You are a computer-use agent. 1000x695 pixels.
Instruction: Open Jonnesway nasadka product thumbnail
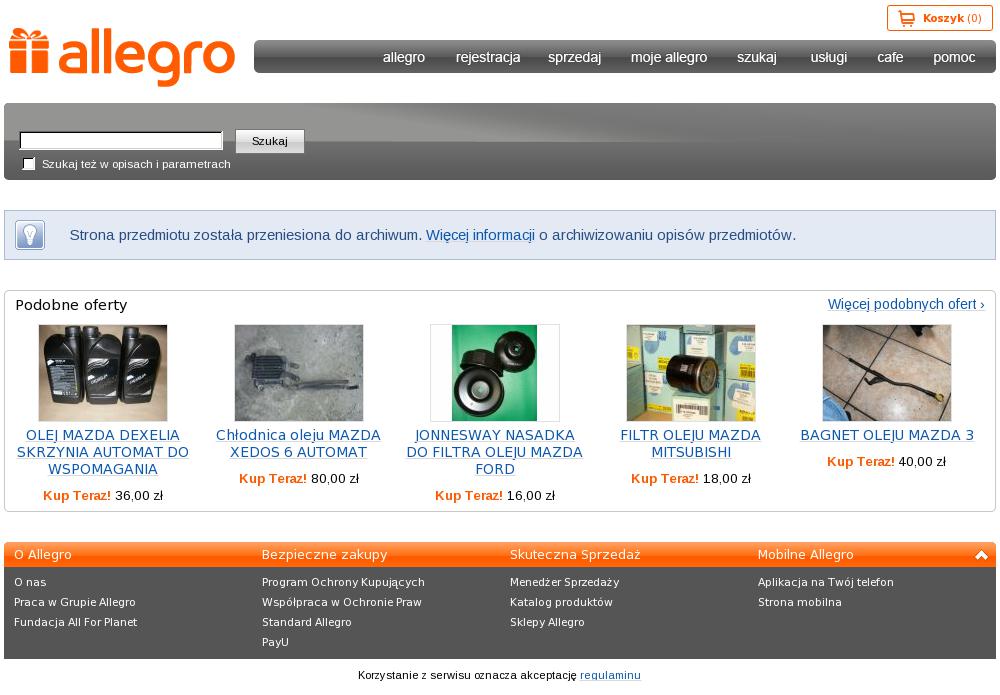click(x=494, y=373)
